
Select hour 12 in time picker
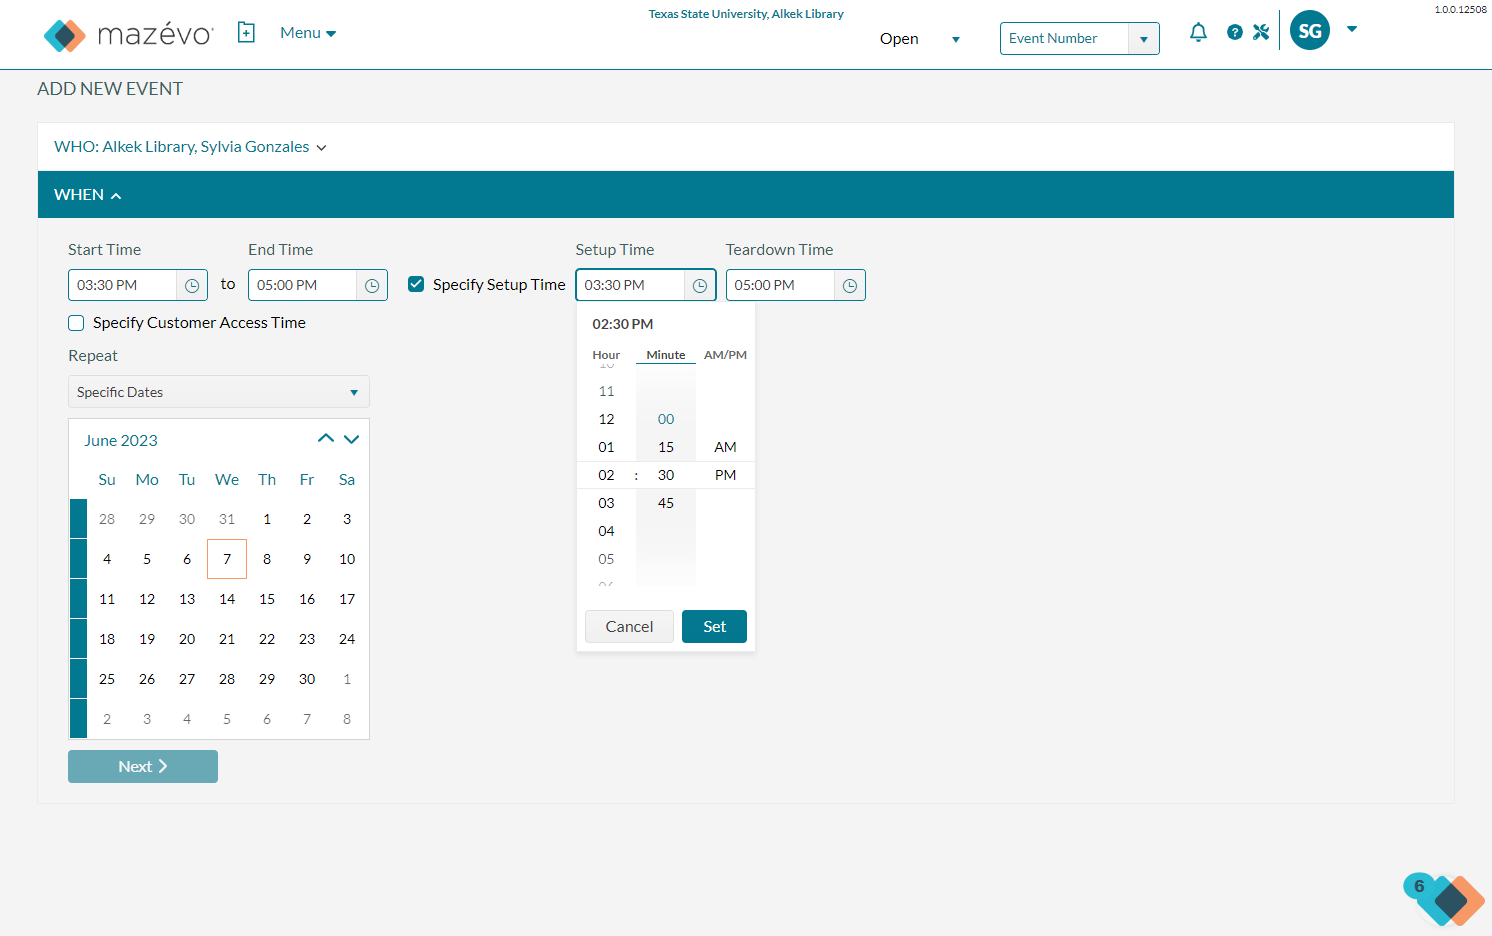[x=606, y=419]
